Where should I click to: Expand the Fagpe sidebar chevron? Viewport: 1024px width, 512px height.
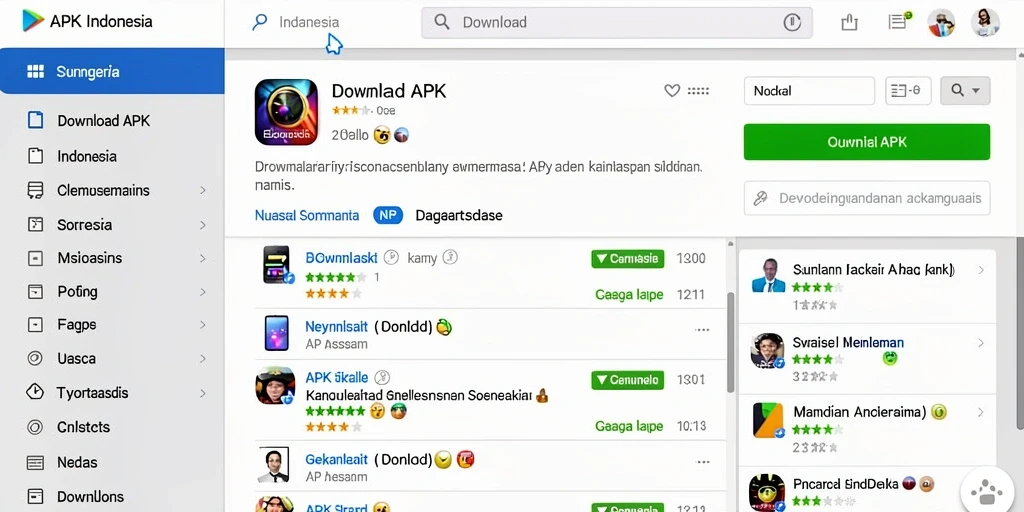203,325
